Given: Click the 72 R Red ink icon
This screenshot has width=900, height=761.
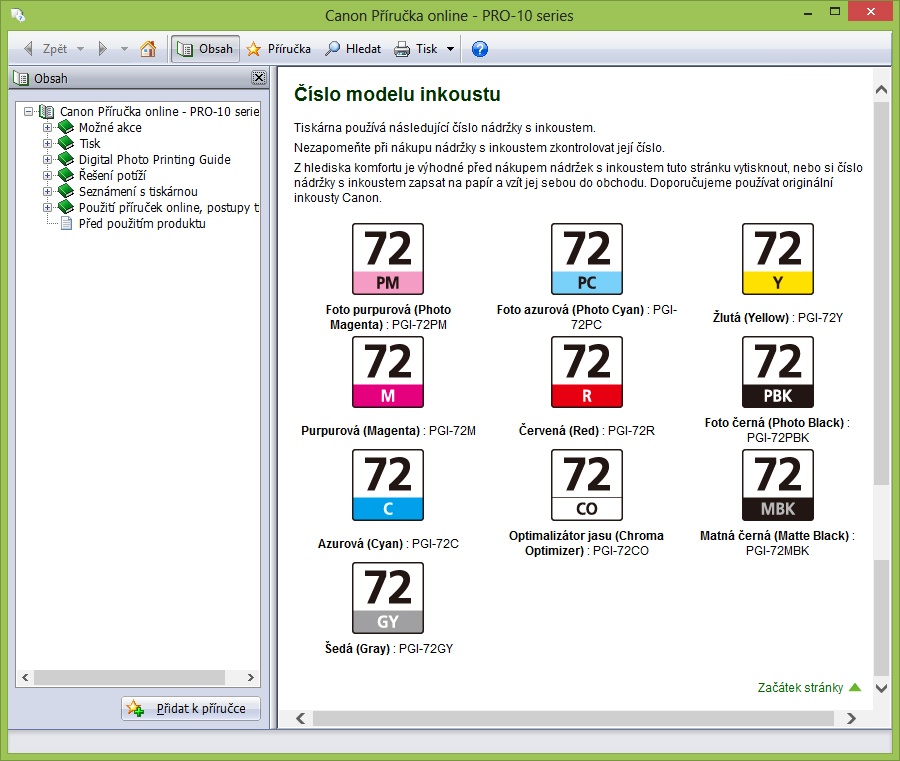Looking at the screenshot, I should (x=587, y=372).
